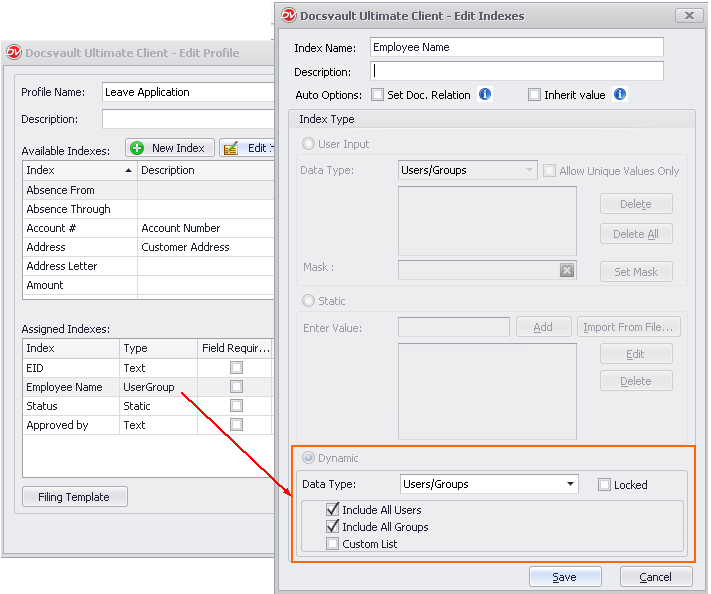The image size is (711, 594).
Task: Select Absence Through row
Action: [x=148, y=209]
